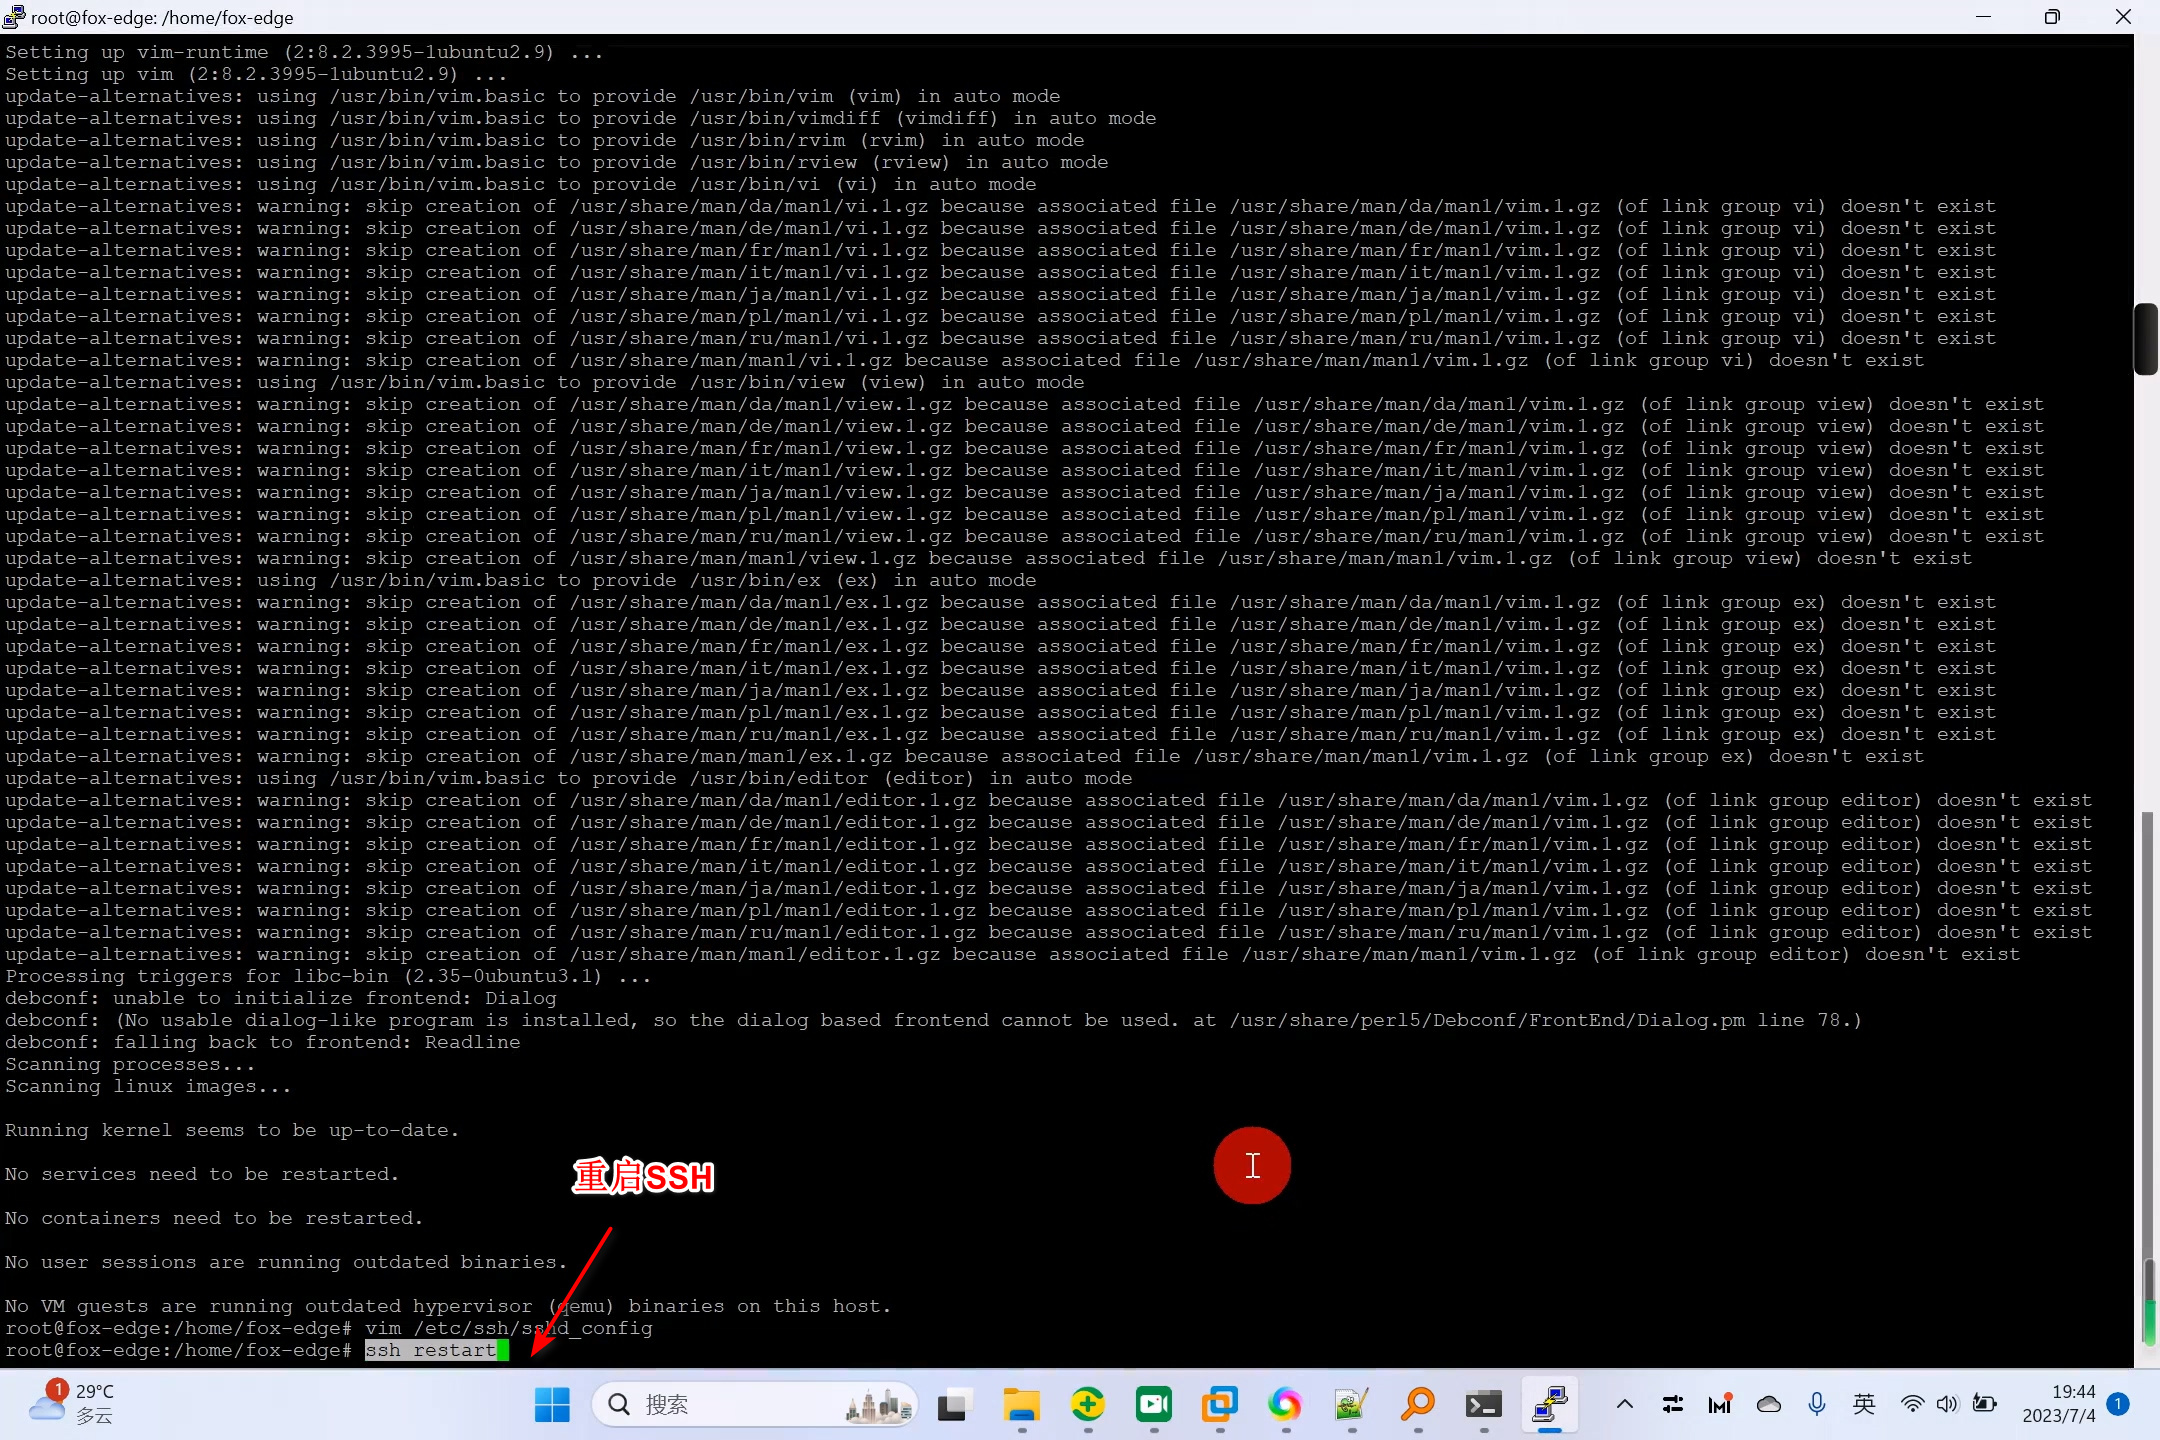Open the cloud sync tray icon
This screenshot has width=2160, height=1440.
[1768, 1404]
